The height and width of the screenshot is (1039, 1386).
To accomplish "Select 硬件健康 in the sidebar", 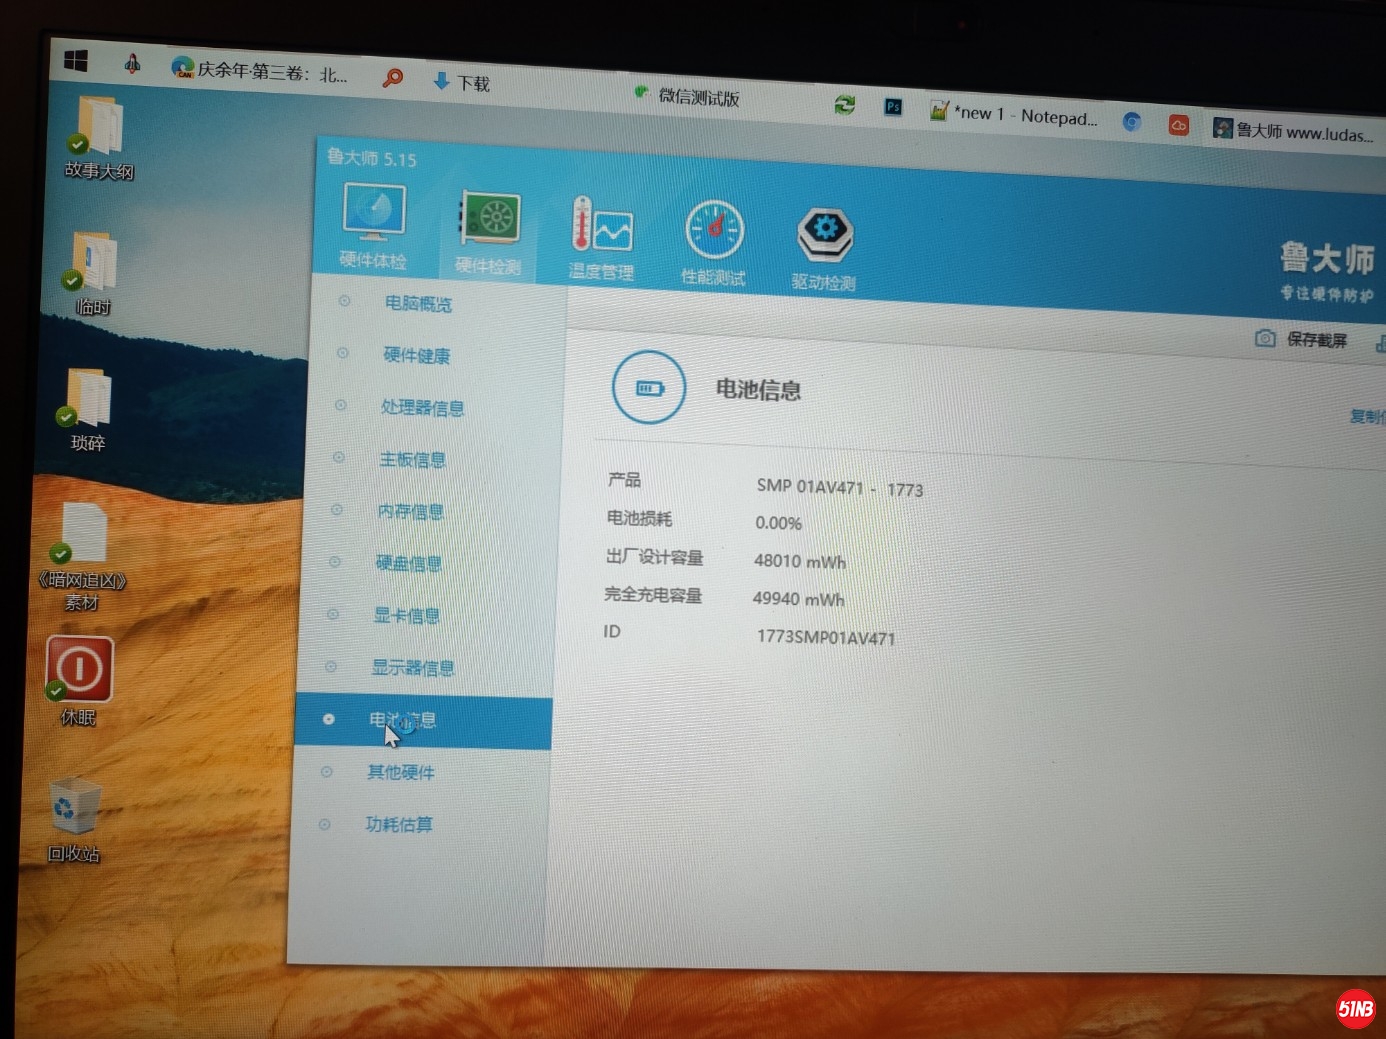I will click(x=416, y=356).
